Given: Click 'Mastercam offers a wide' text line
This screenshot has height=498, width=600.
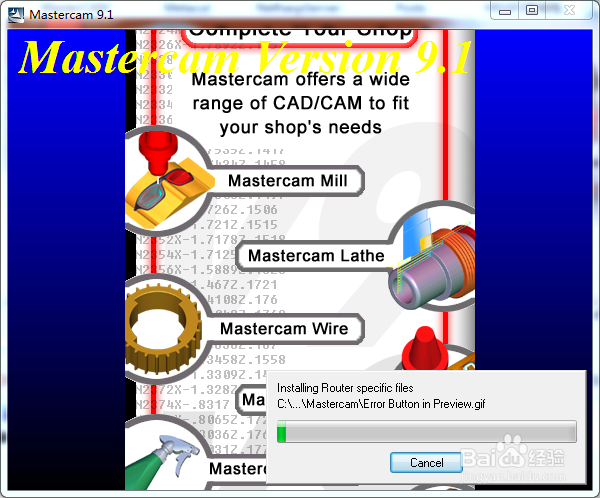Looking at the screenshot, I should pos(300,80).
